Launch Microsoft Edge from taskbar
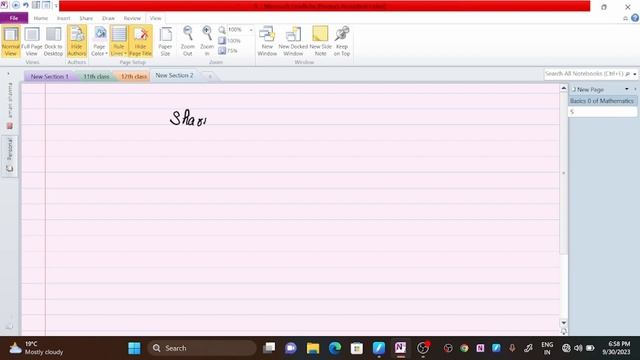Viewport: 640px width, 360px height. 335,348
